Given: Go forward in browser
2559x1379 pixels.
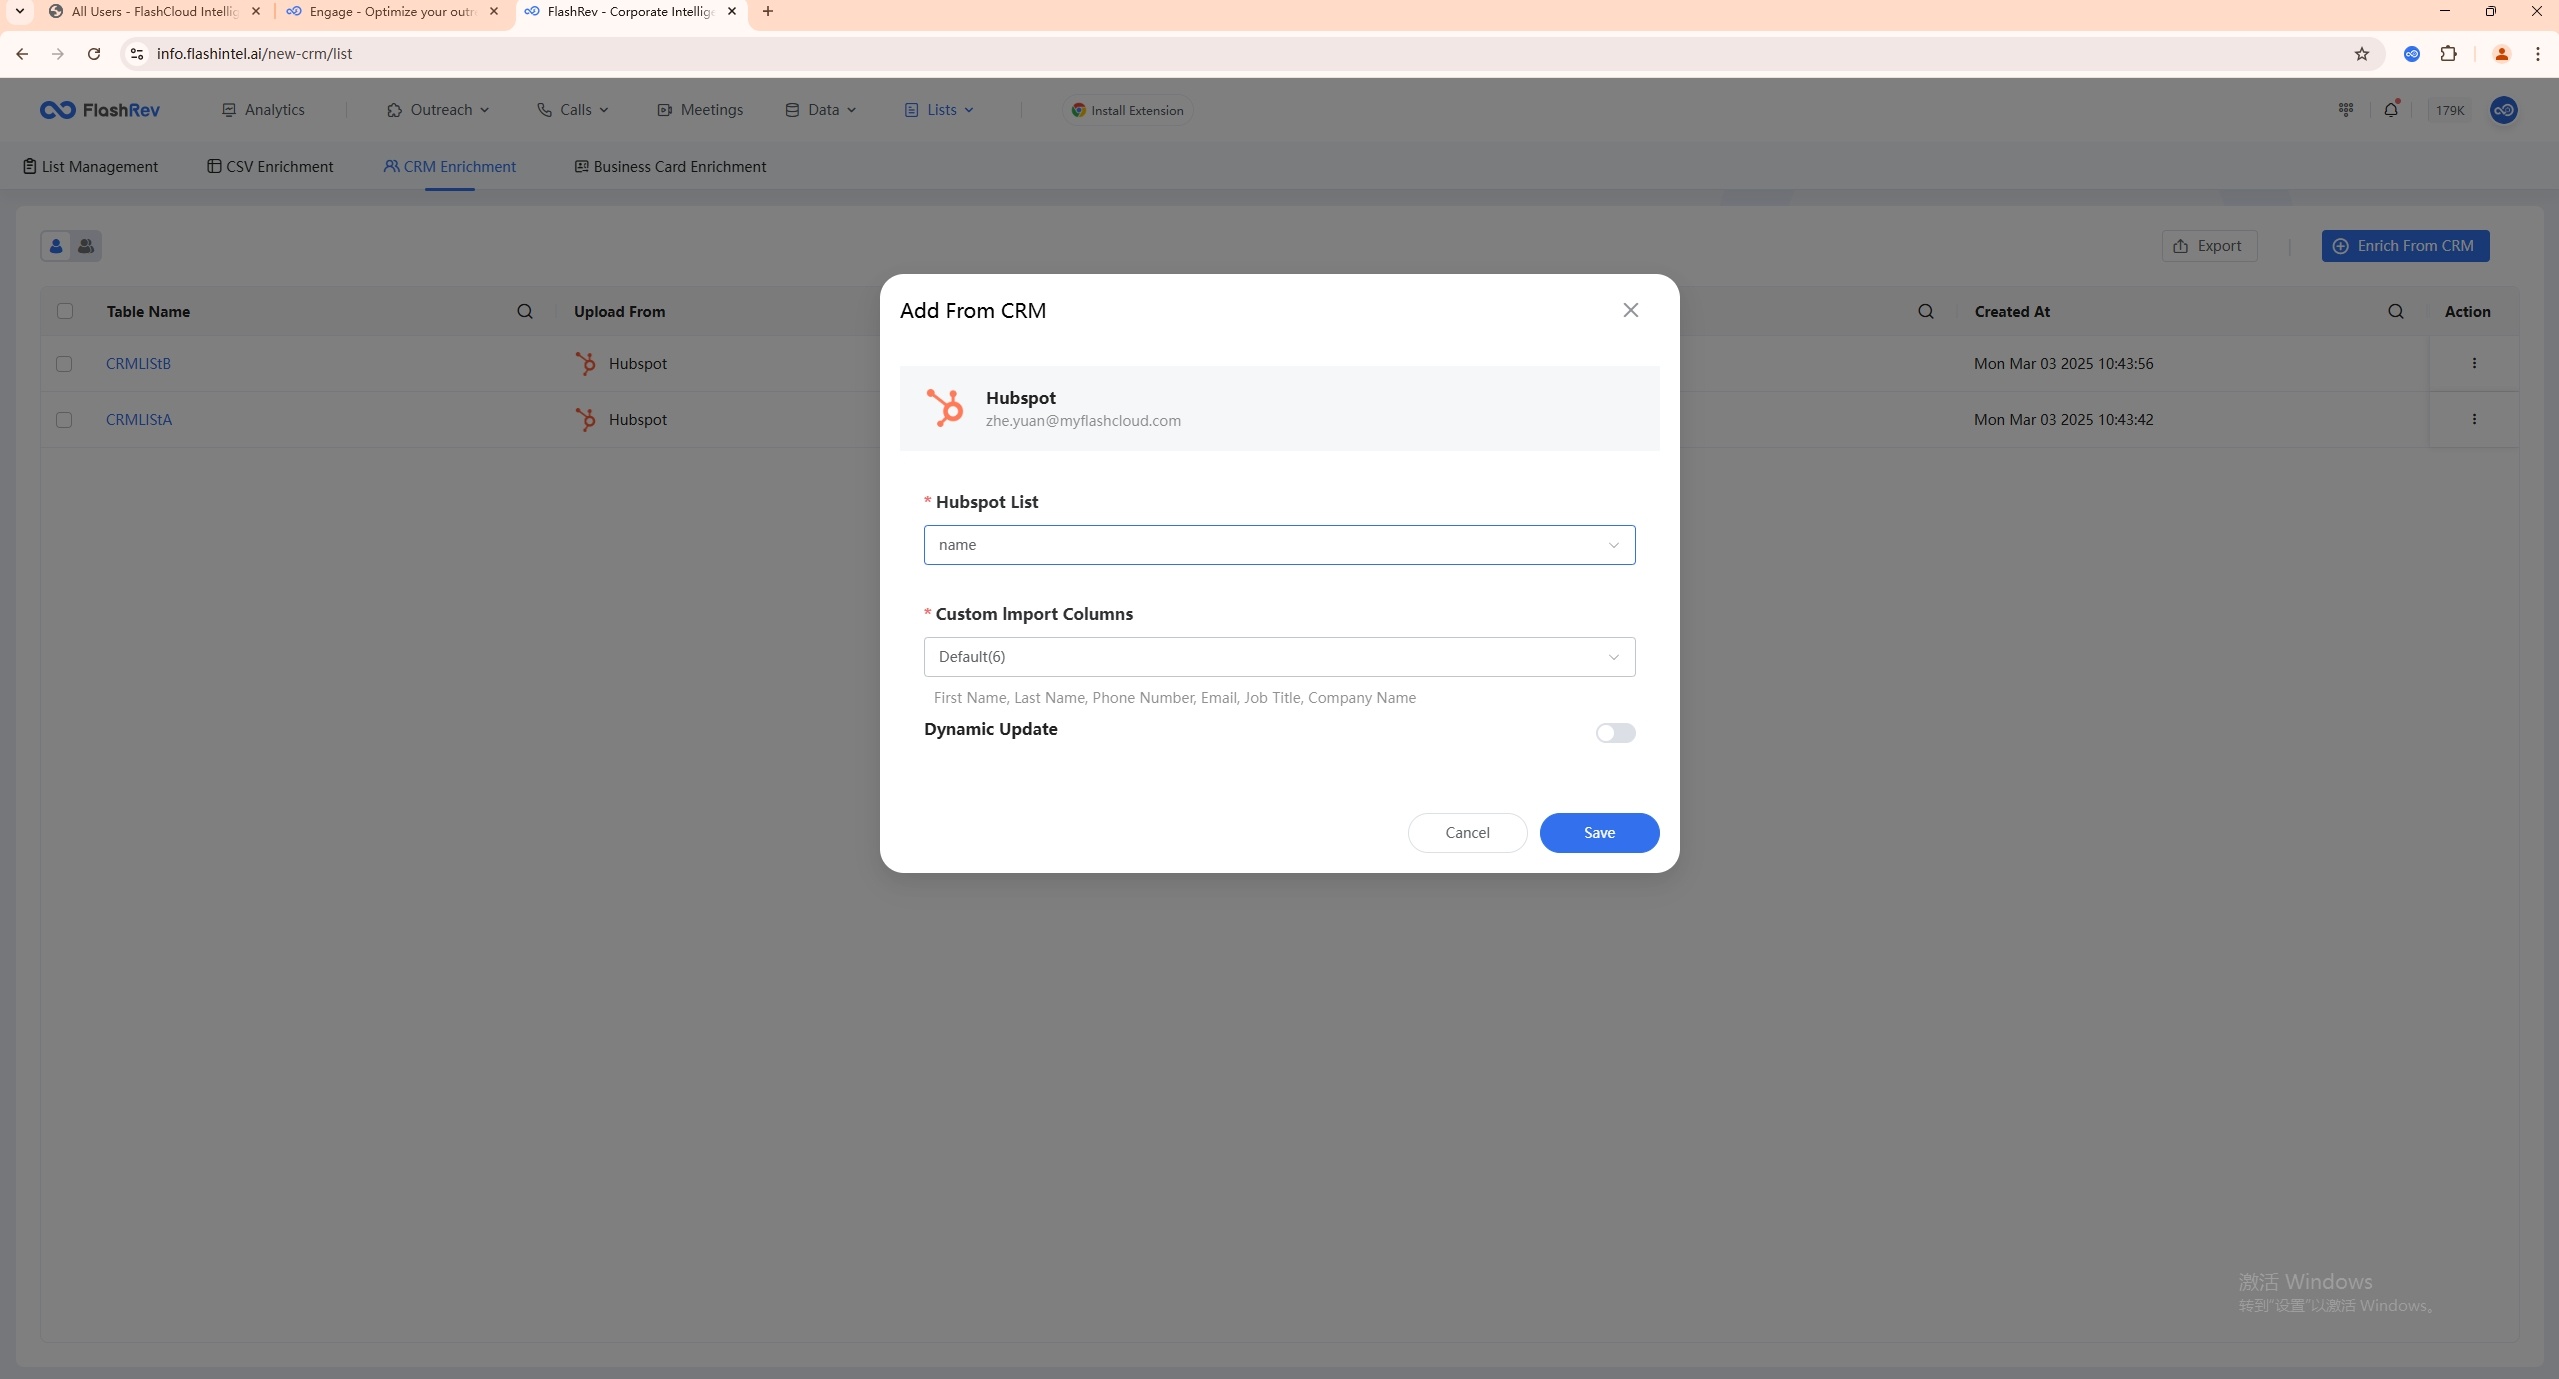Looking at the screenshot, I should 58,54.
